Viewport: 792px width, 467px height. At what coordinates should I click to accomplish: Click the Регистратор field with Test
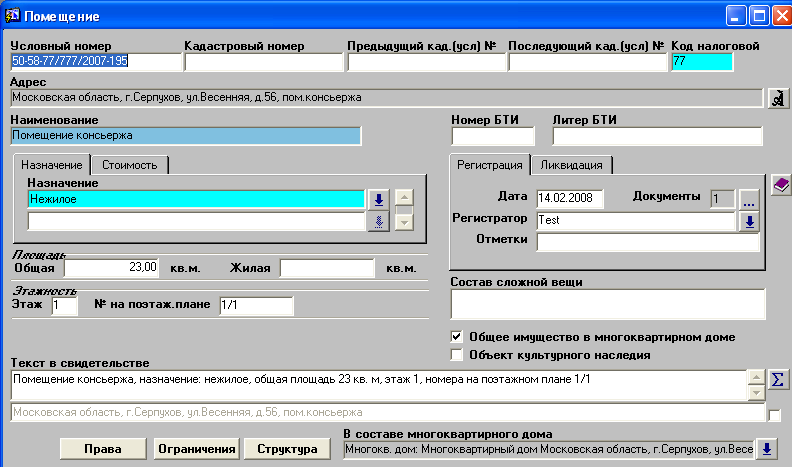(x=636, y=221)
